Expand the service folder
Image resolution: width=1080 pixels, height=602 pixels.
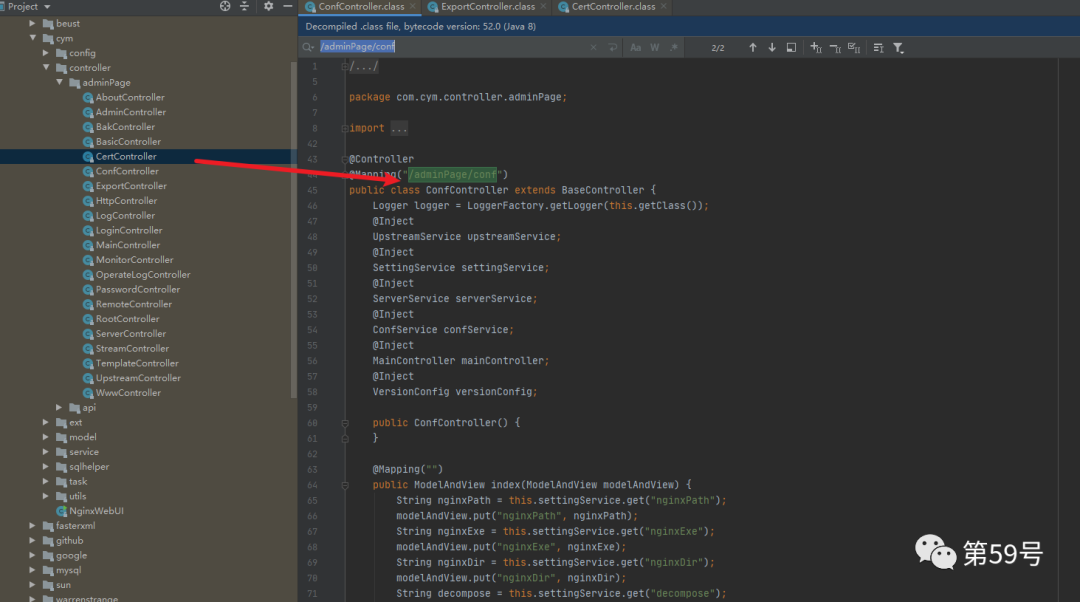(x=45, y=452)
